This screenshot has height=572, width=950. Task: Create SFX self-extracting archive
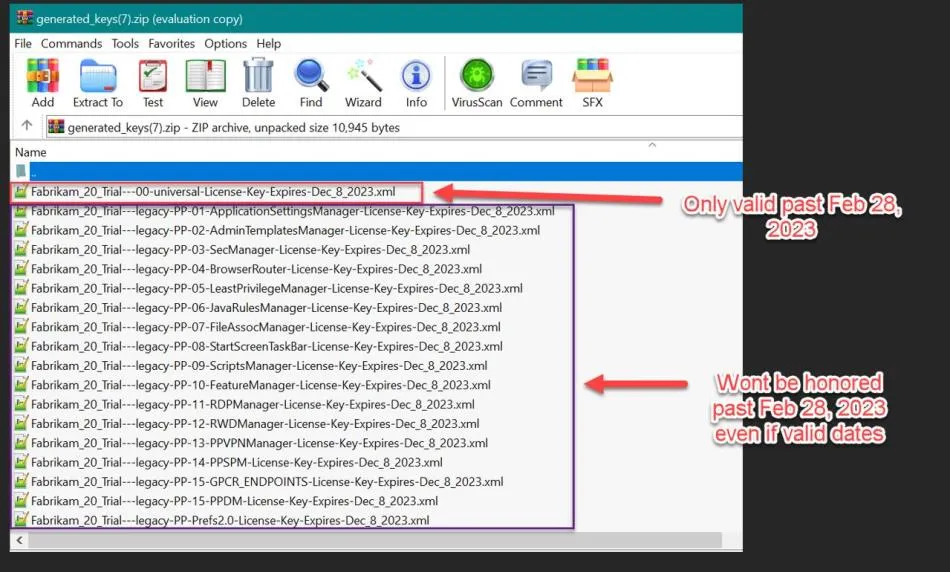592,82
